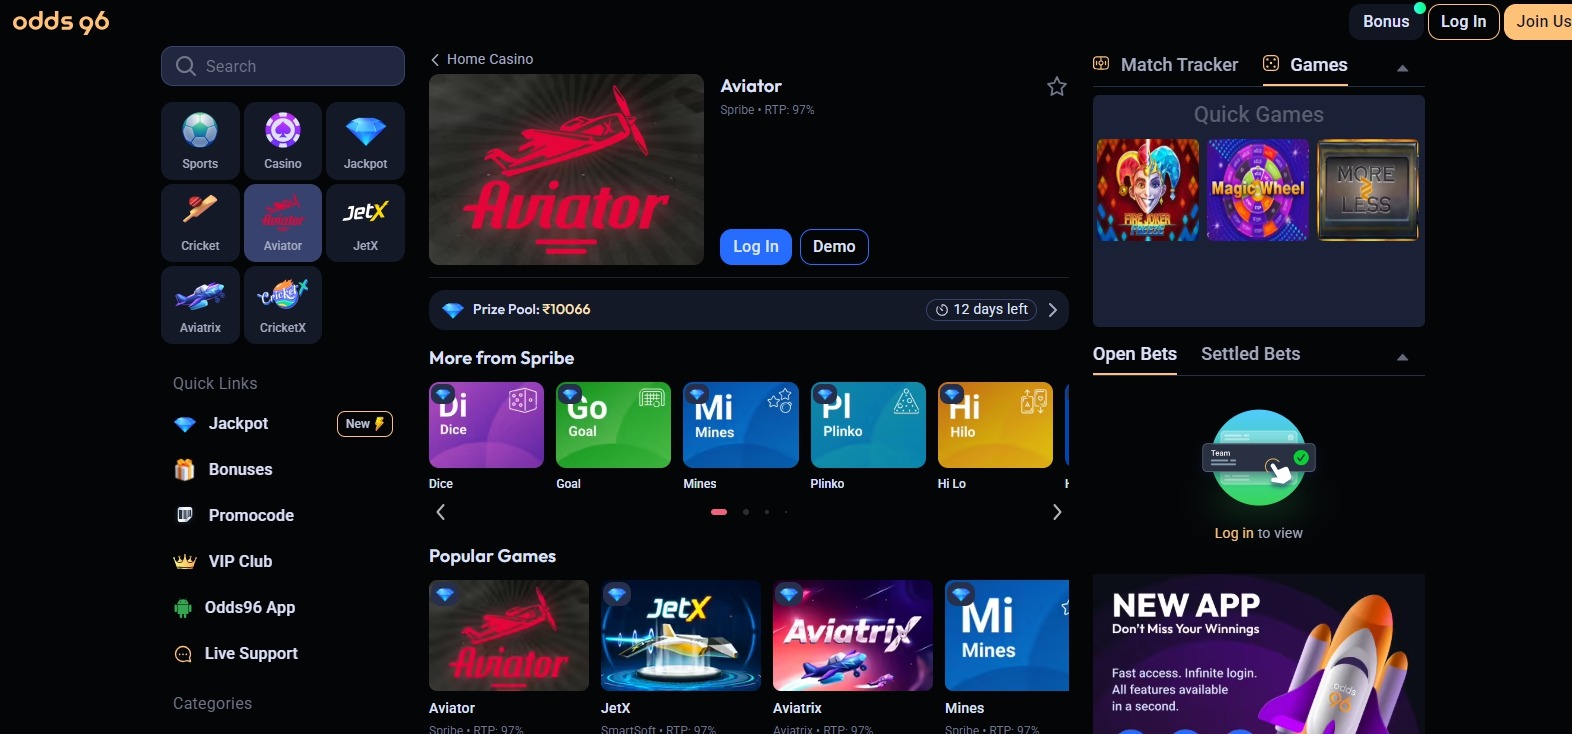Open the Sports category tile
Viewport: 1572px width, 734px height.
click(x=200, y=140)
